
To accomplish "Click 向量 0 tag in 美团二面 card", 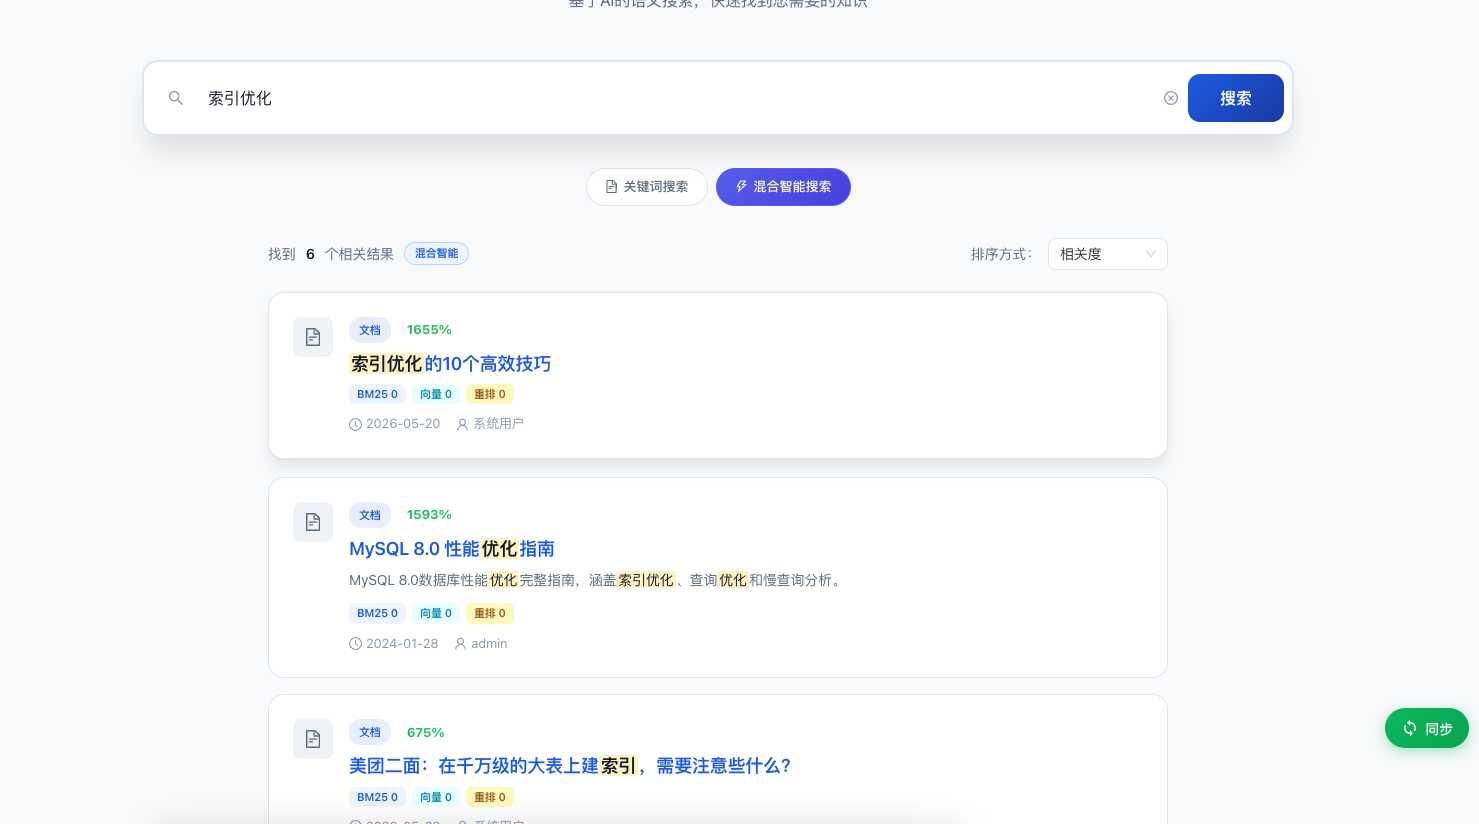I will 436,797.
